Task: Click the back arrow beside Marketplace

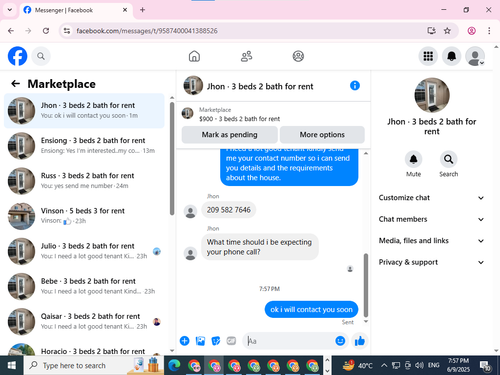Action: pos(16,84)
